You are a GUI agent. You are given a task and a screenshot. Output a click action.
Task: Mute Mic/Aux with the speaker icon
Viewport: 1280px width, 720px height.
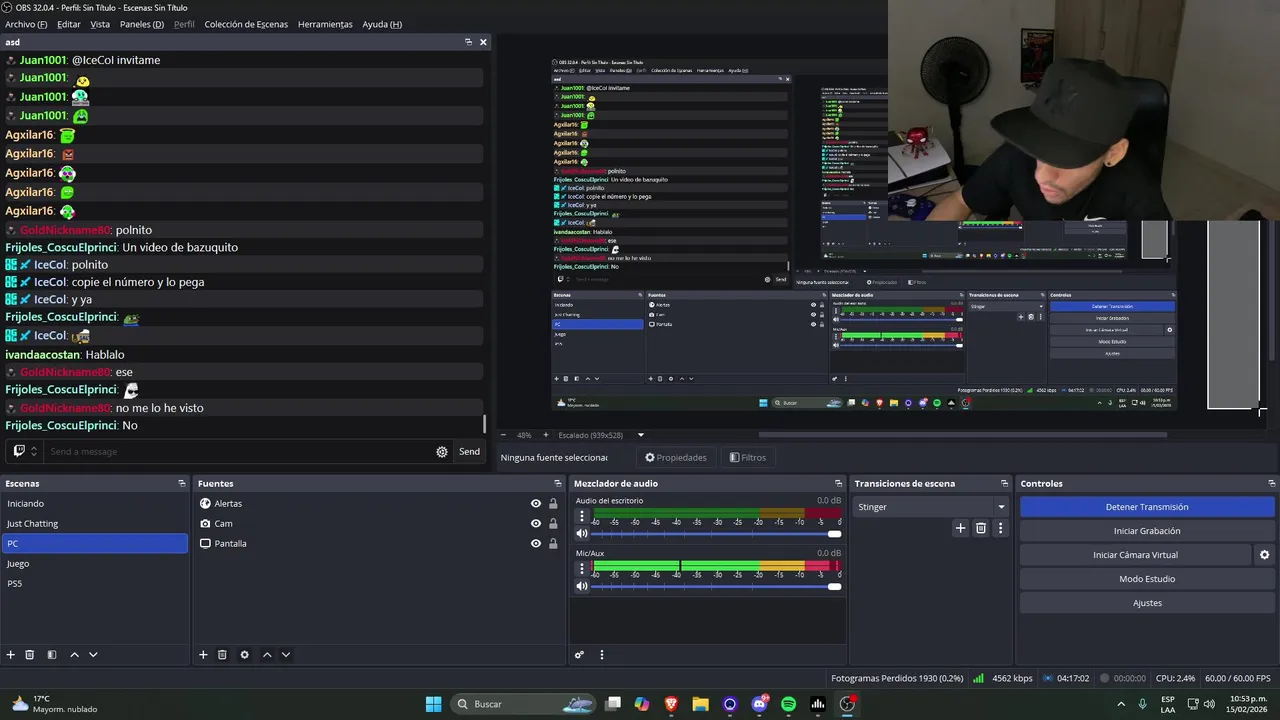coord(582,587)
